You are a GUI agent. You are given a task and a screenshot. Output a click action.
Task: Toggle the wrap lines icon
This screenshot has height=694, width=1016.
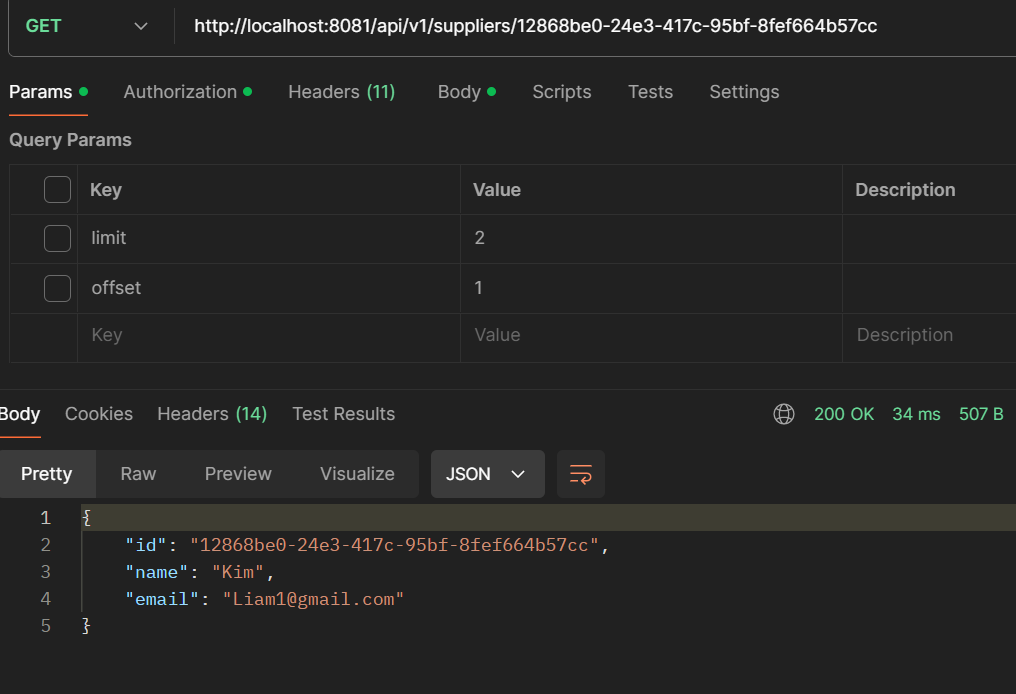point(581,474)
